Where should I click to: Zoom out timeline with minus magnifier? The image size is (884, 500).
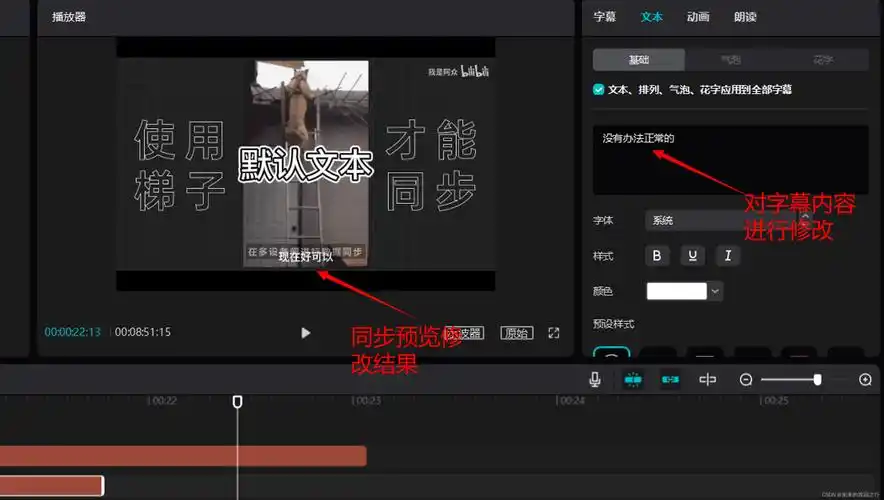coord(746,380)
